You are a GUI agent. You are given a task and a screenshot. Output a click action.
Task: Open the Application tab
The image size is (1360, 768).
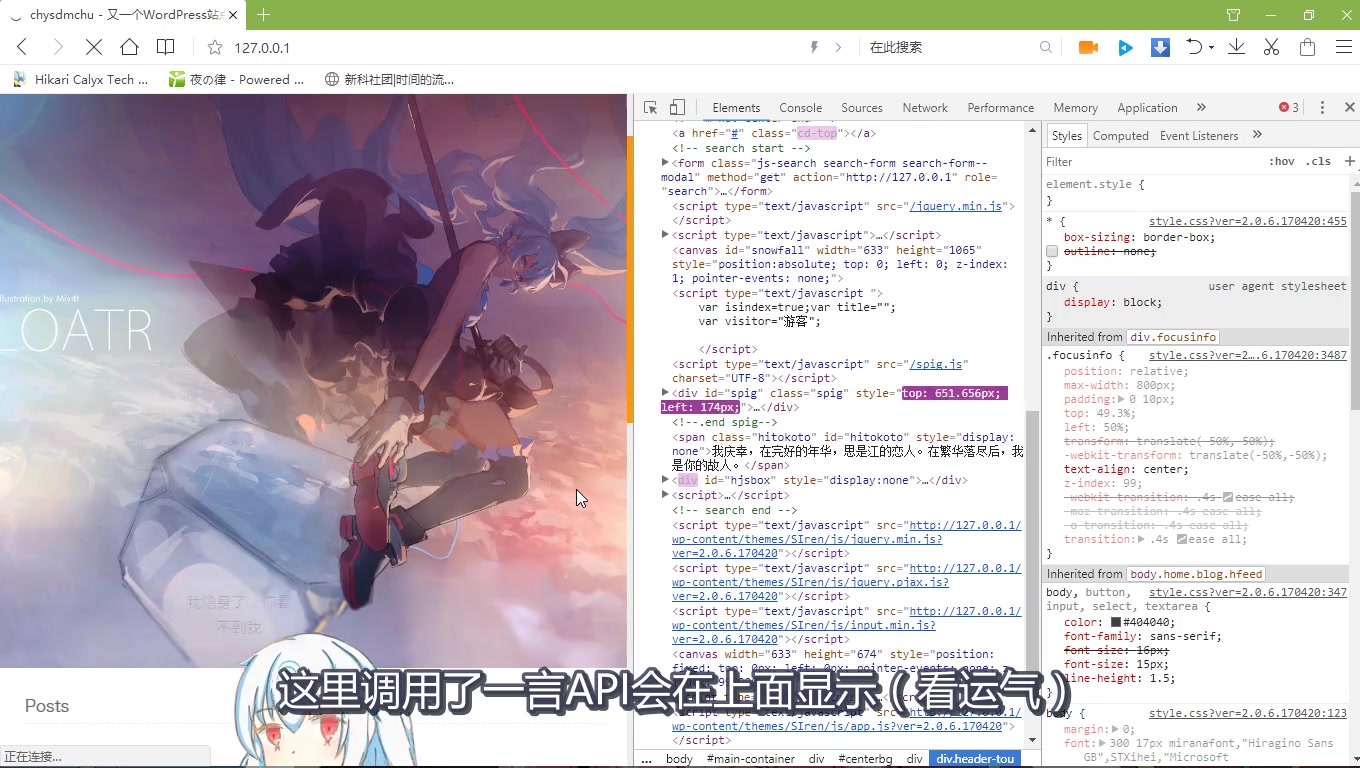(x=1147, y=107)
